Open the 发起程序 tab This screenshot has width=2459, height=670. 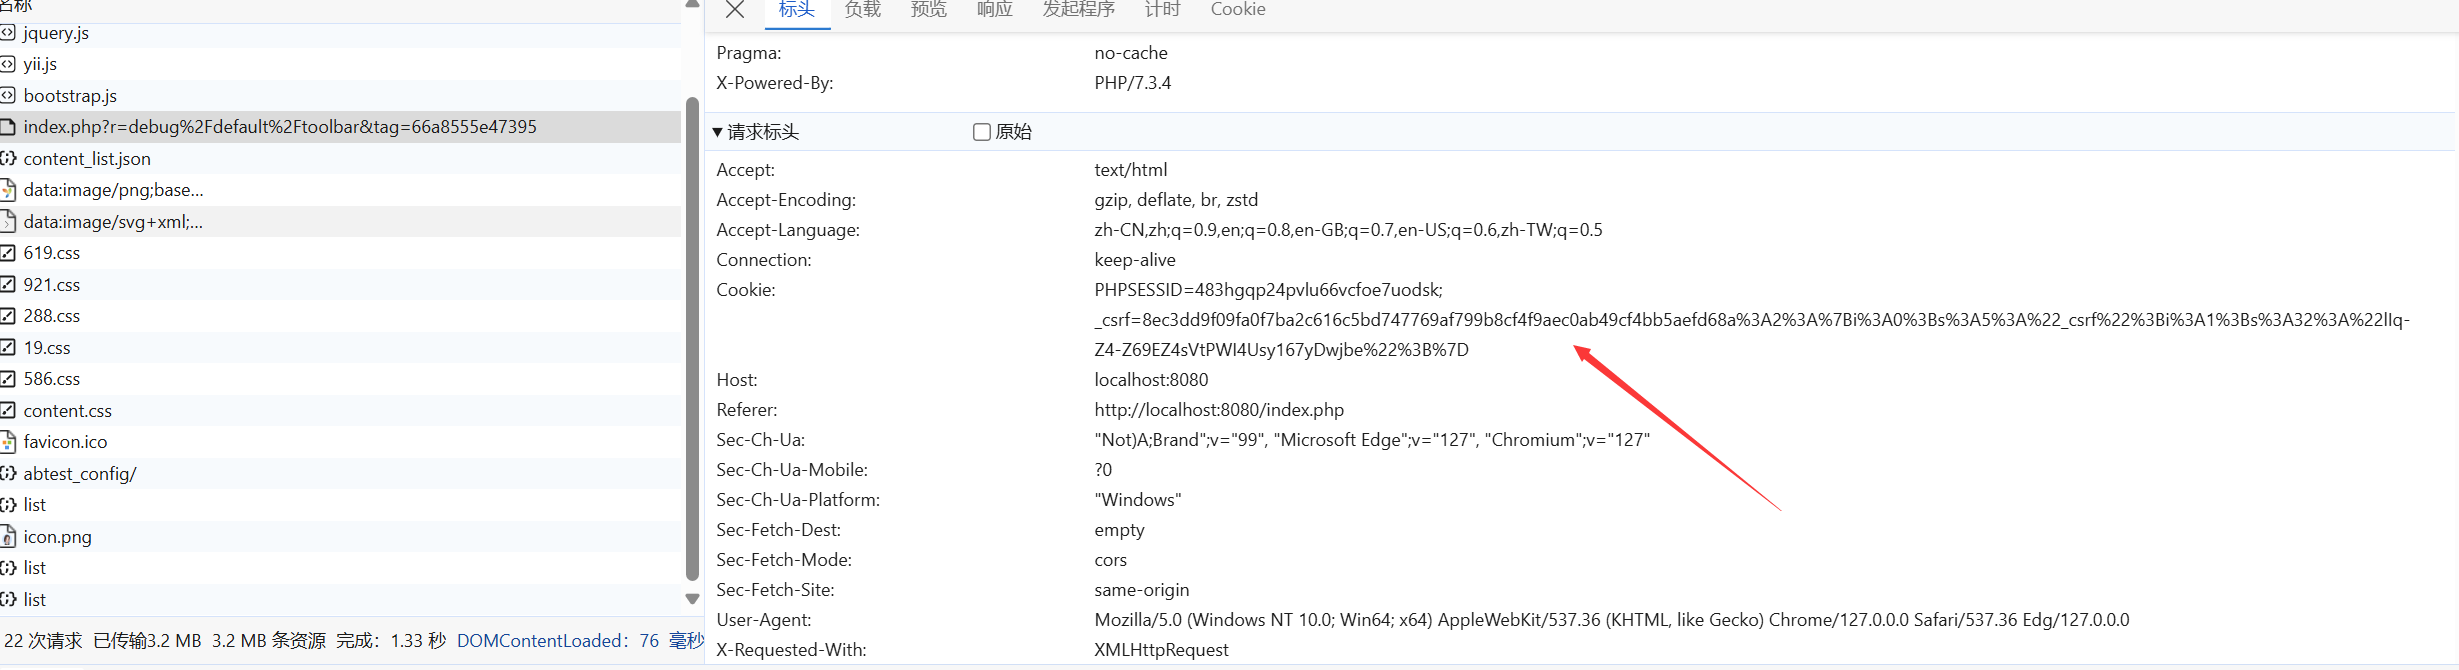[x=1078, y=10]
